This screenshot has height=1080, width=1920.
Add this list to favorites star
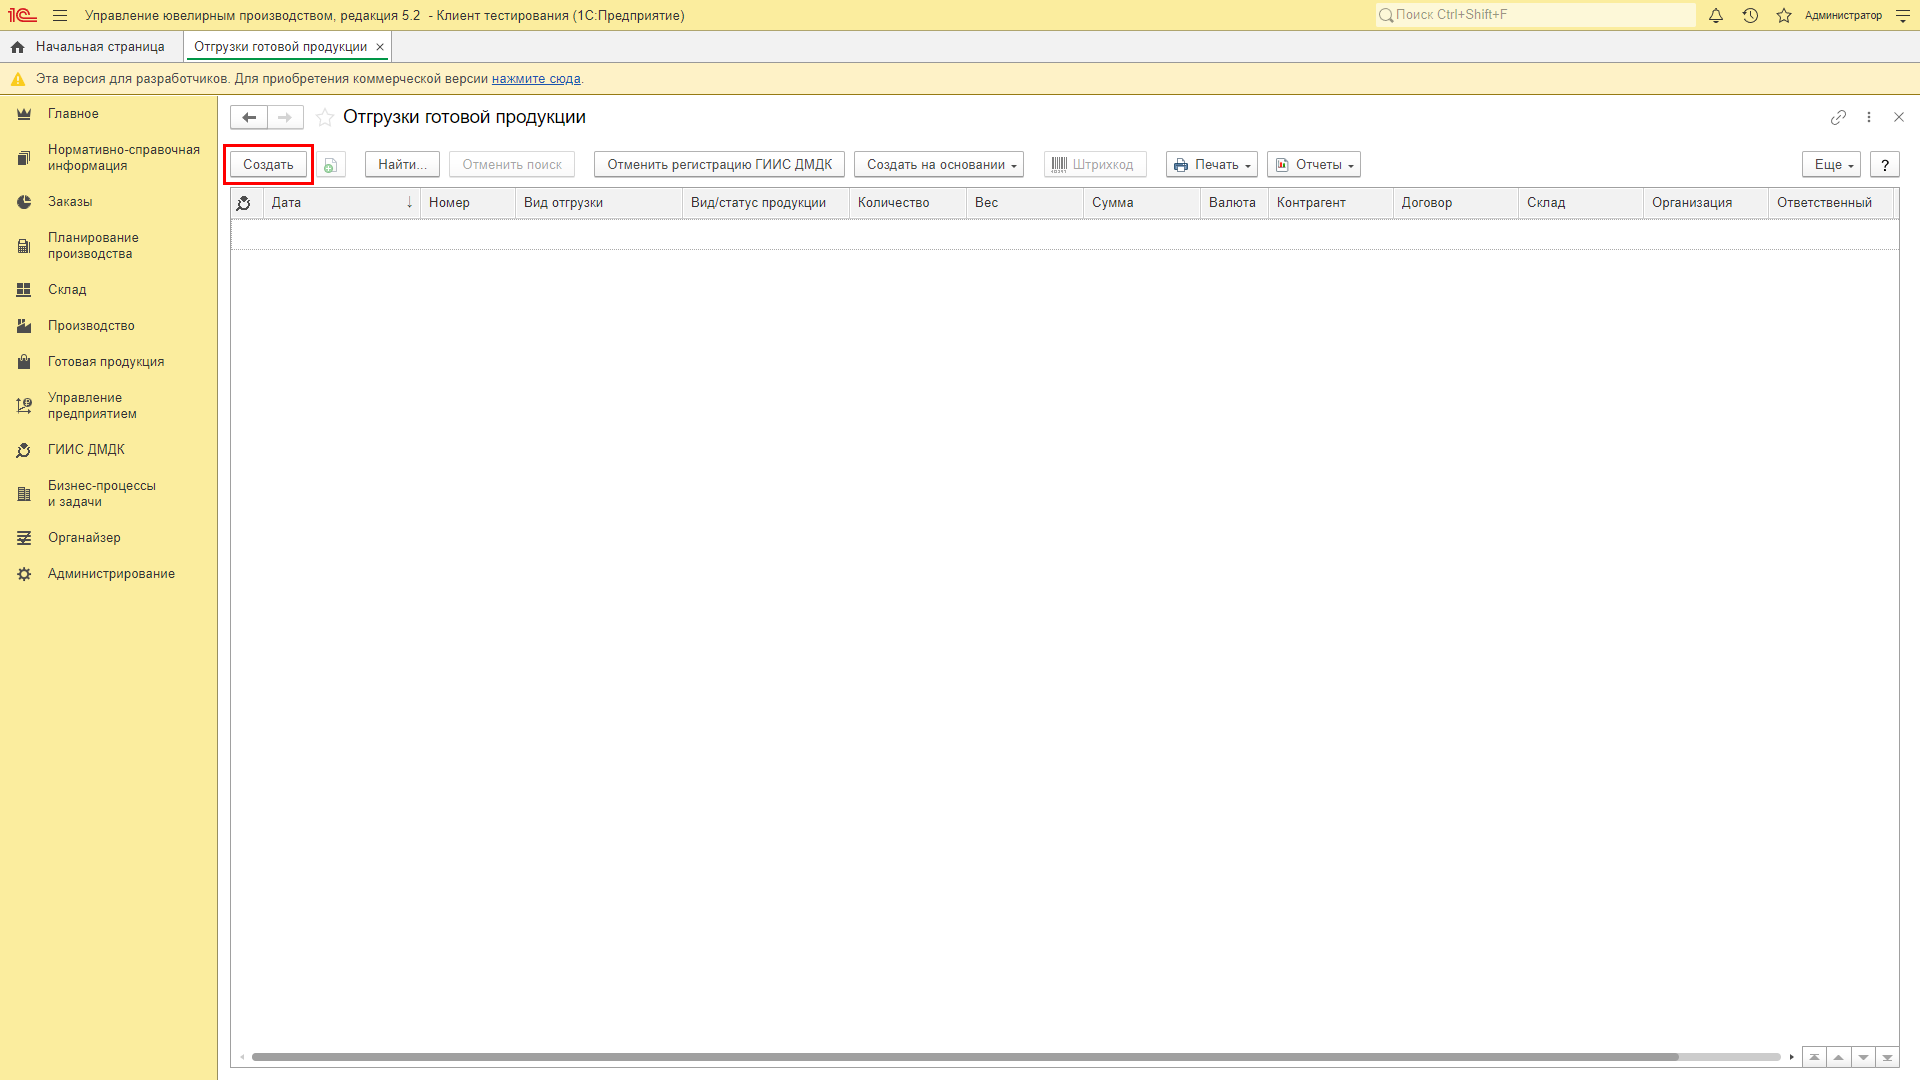click(325, 117)
